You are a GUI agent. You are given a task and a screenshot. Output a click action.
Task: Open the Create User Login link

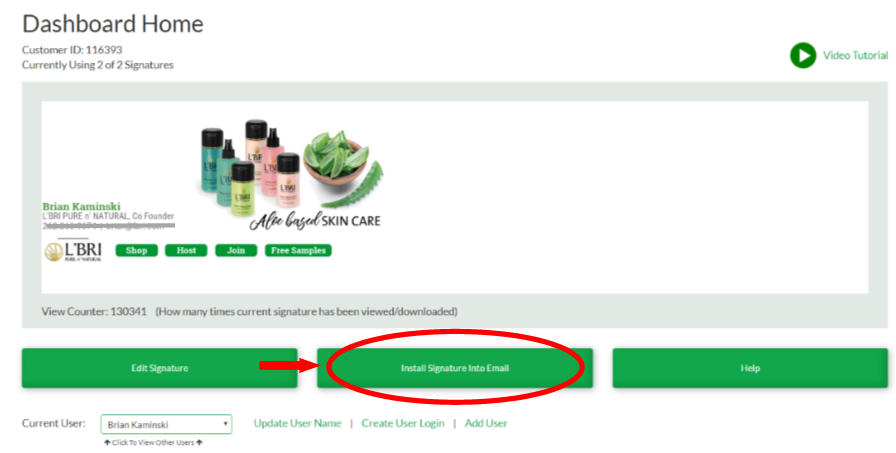tap(403, 423)
